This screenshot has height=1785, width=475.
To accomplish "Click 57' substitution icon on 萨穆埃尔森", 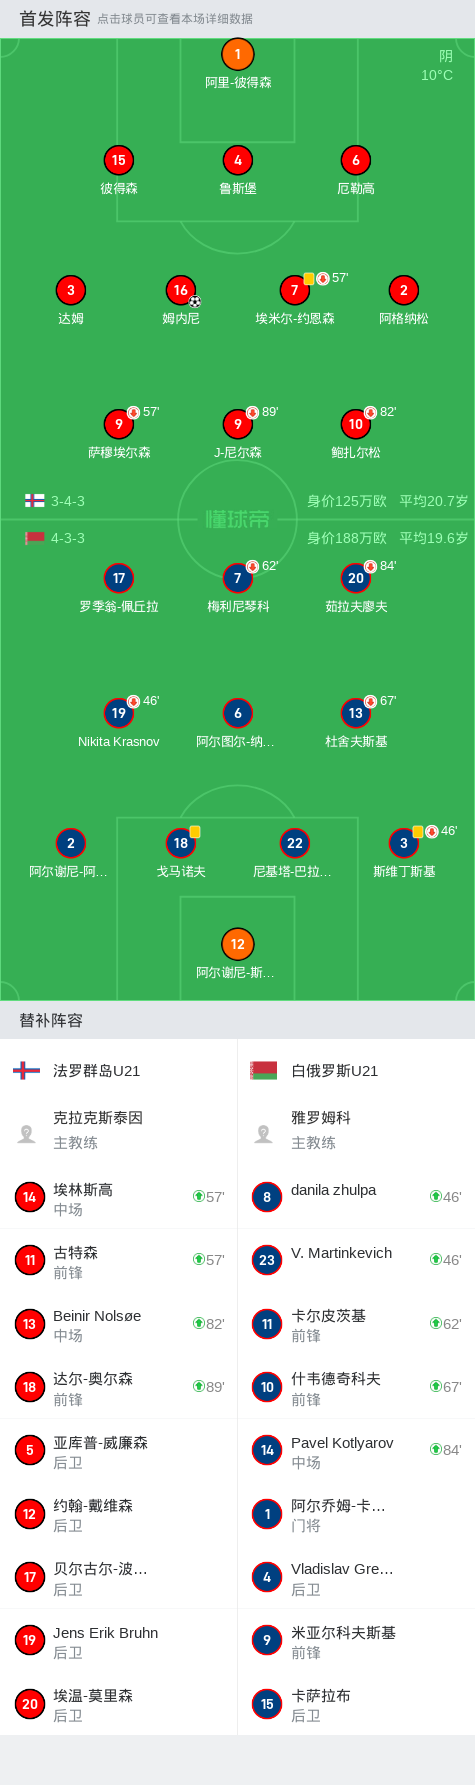I will (133, 412).
